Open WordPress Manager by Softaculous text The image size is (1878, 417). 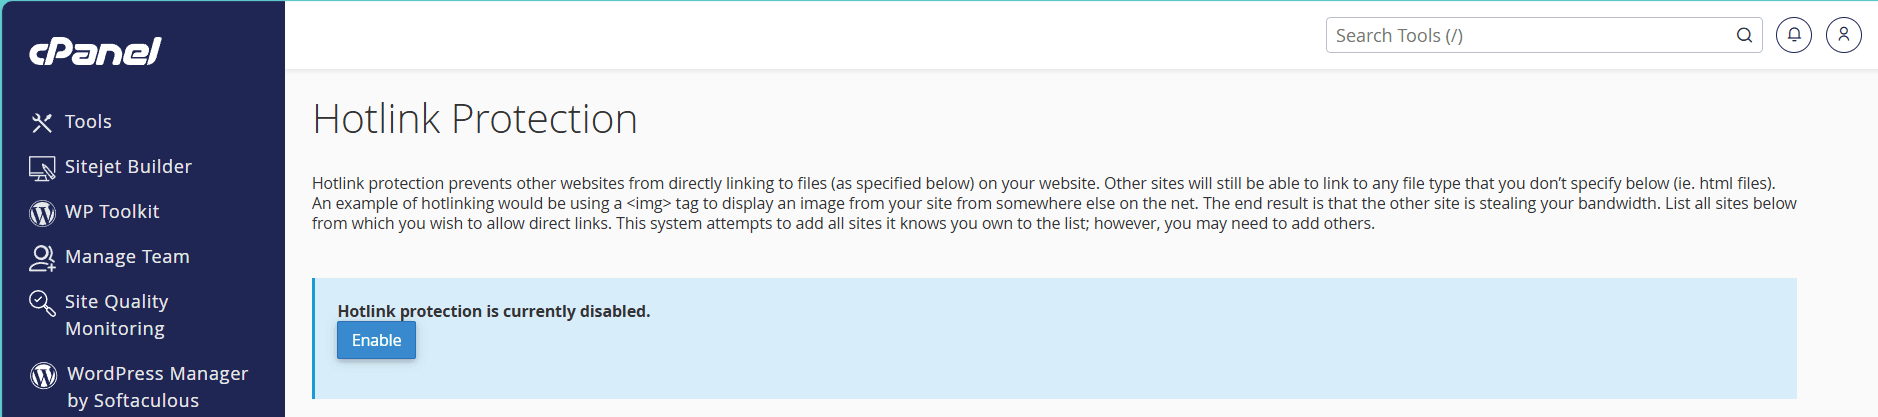pyautogui.click(x=158, y=387)
